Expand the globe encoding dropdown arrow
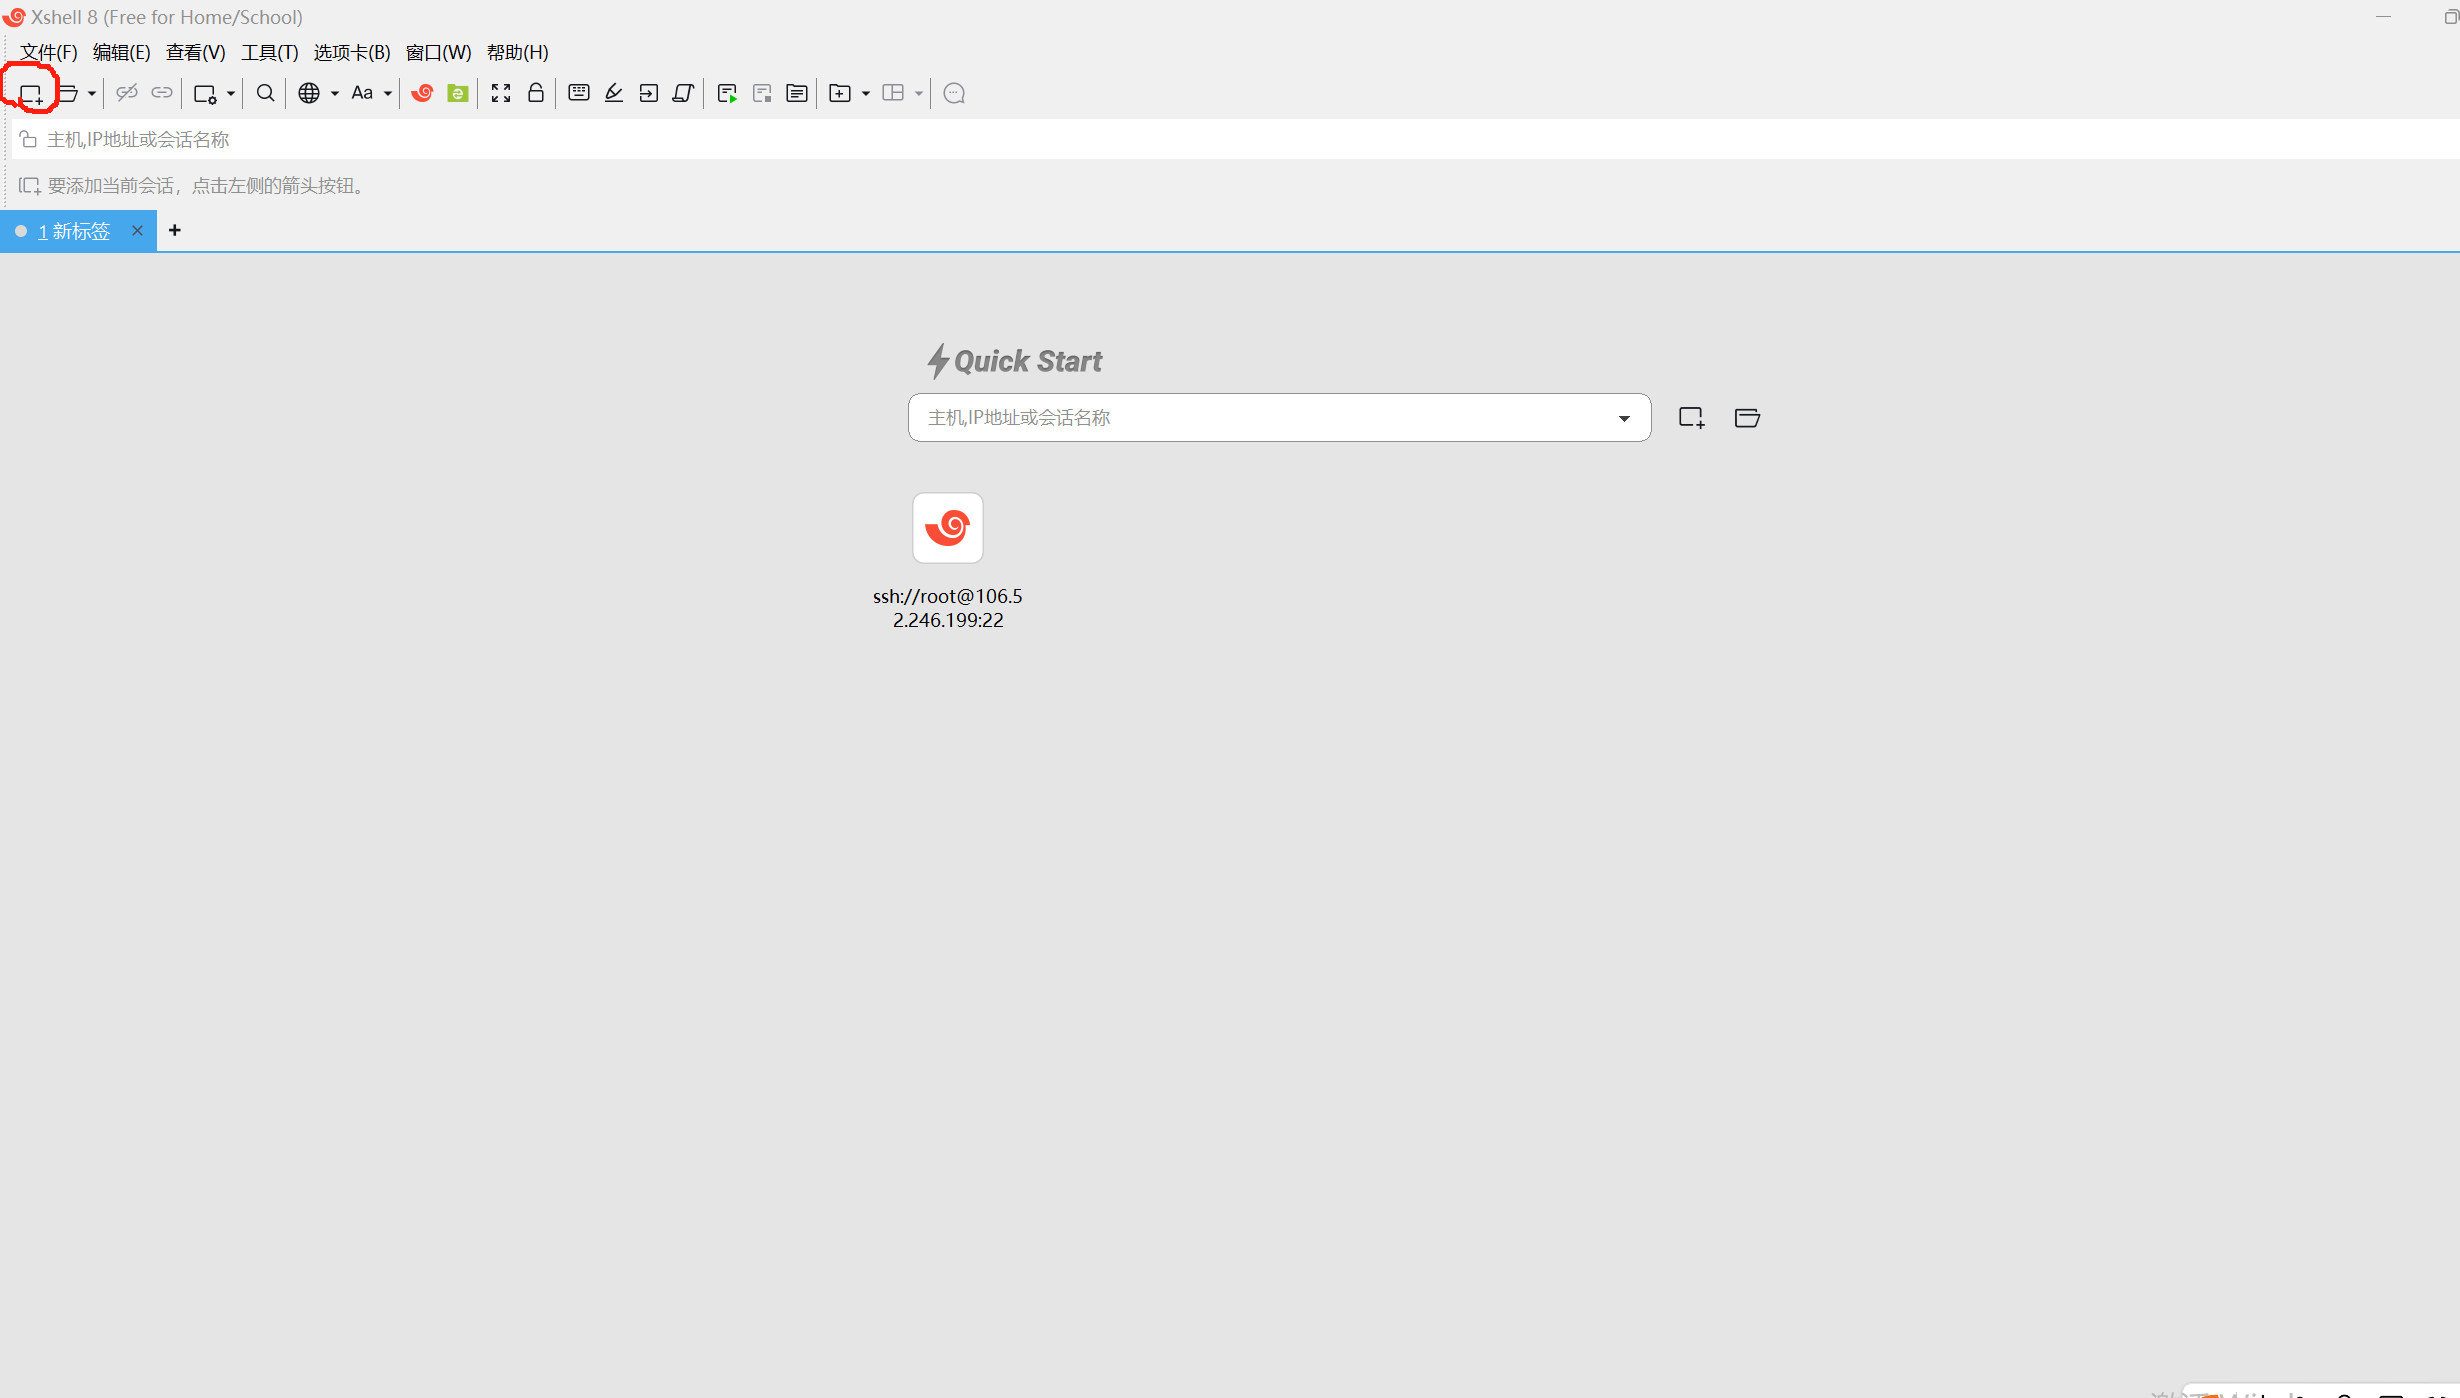 click(x=335, y=94)
